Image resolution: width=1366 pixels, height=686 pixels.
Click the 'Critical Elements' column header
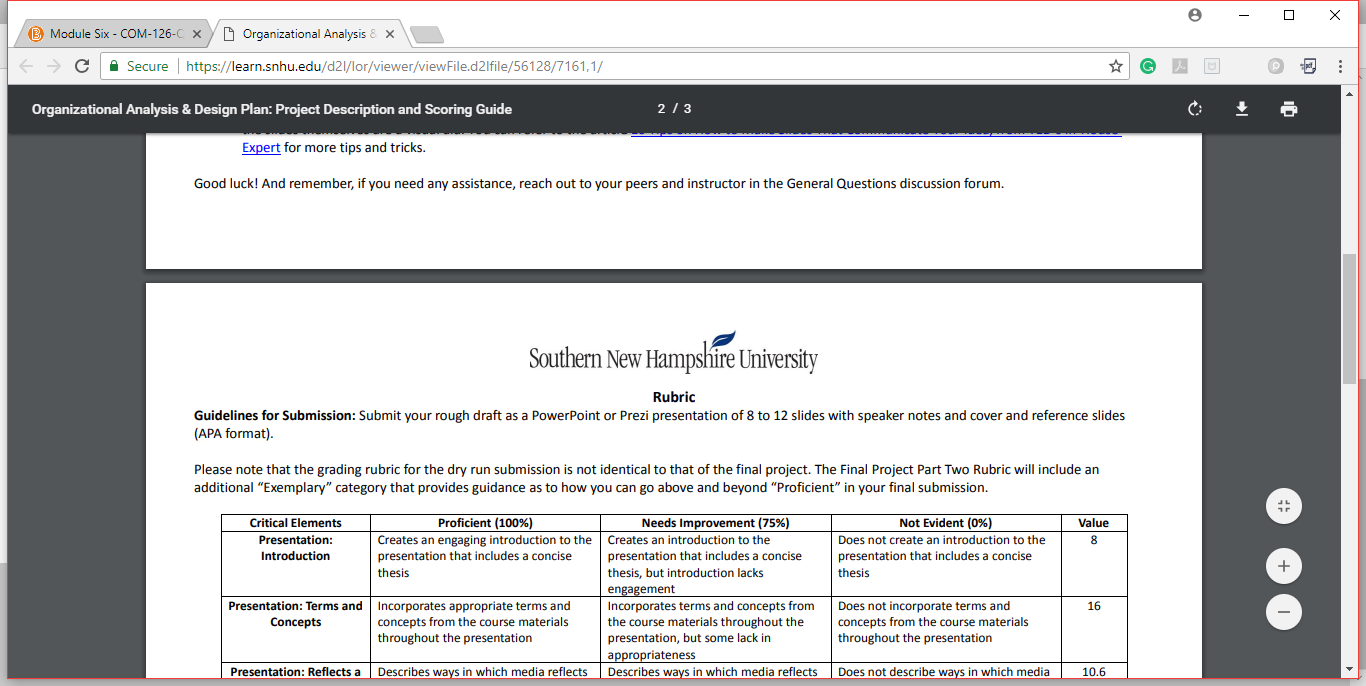tap(296, 523)
